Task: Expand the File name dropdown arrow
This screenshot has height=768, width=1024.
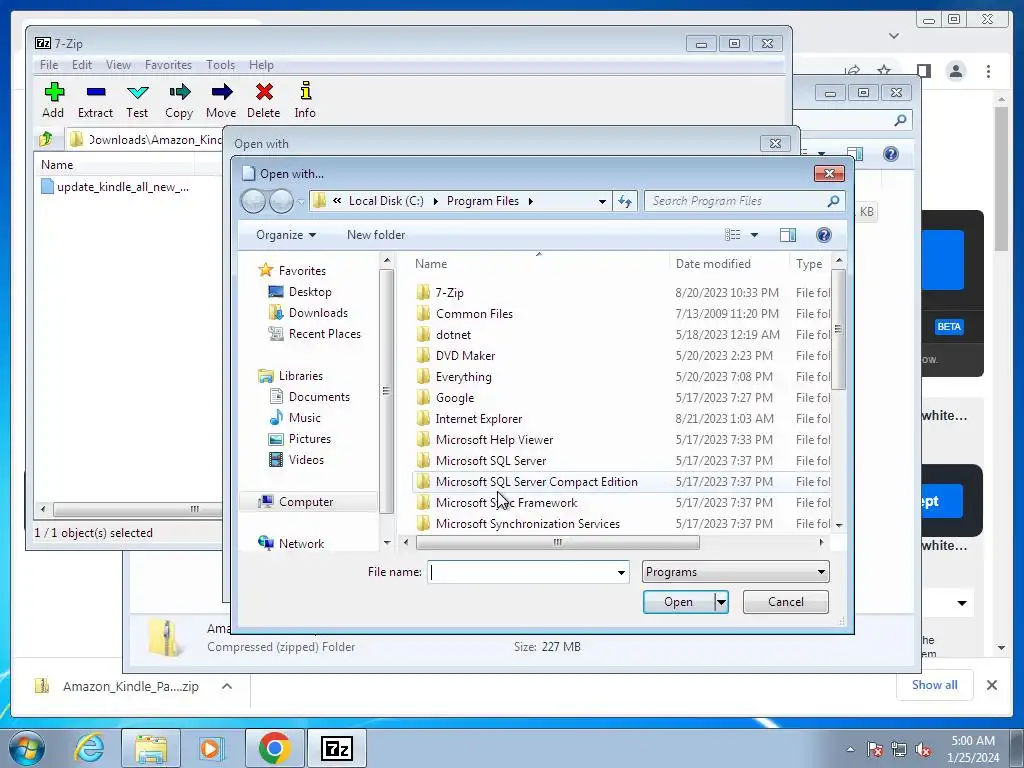Action: tap(621, 573)
